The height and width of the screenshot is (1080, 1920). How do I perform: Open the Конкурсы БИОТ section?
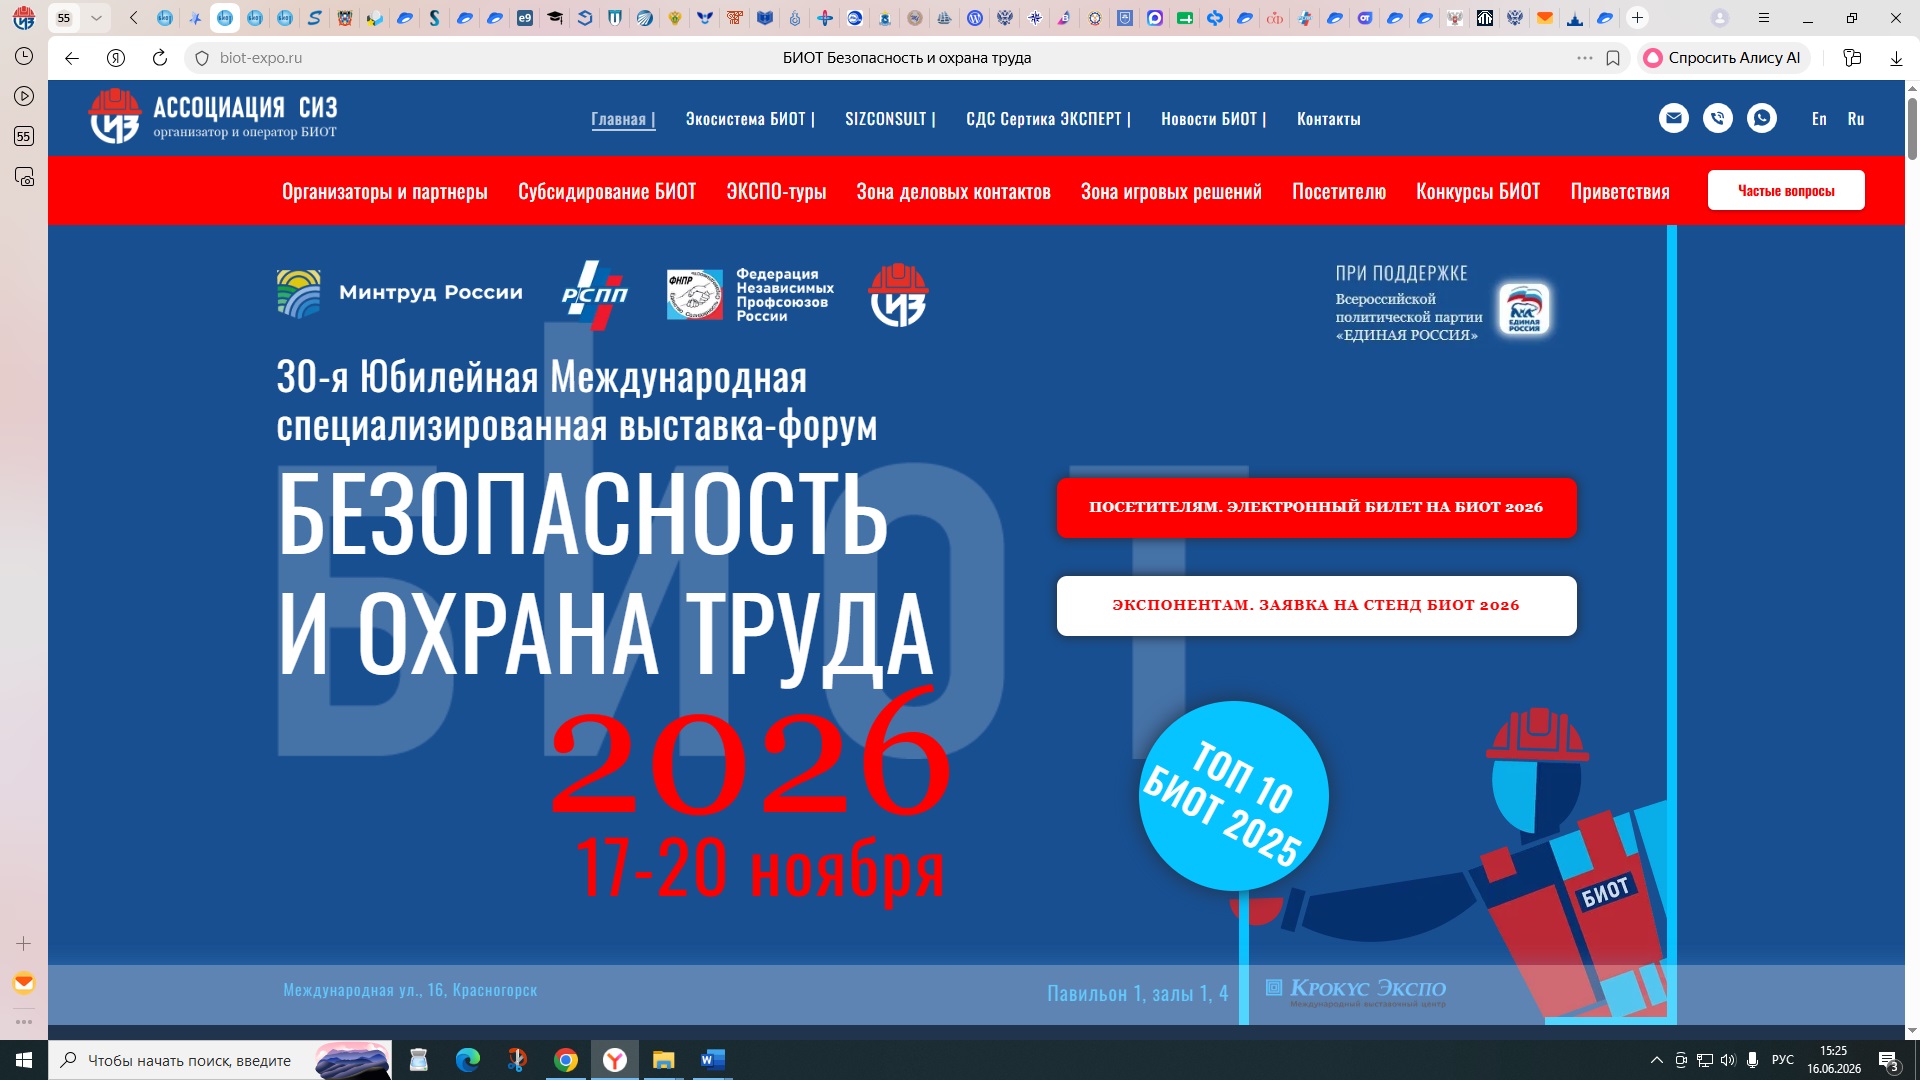coord(1478,191)
